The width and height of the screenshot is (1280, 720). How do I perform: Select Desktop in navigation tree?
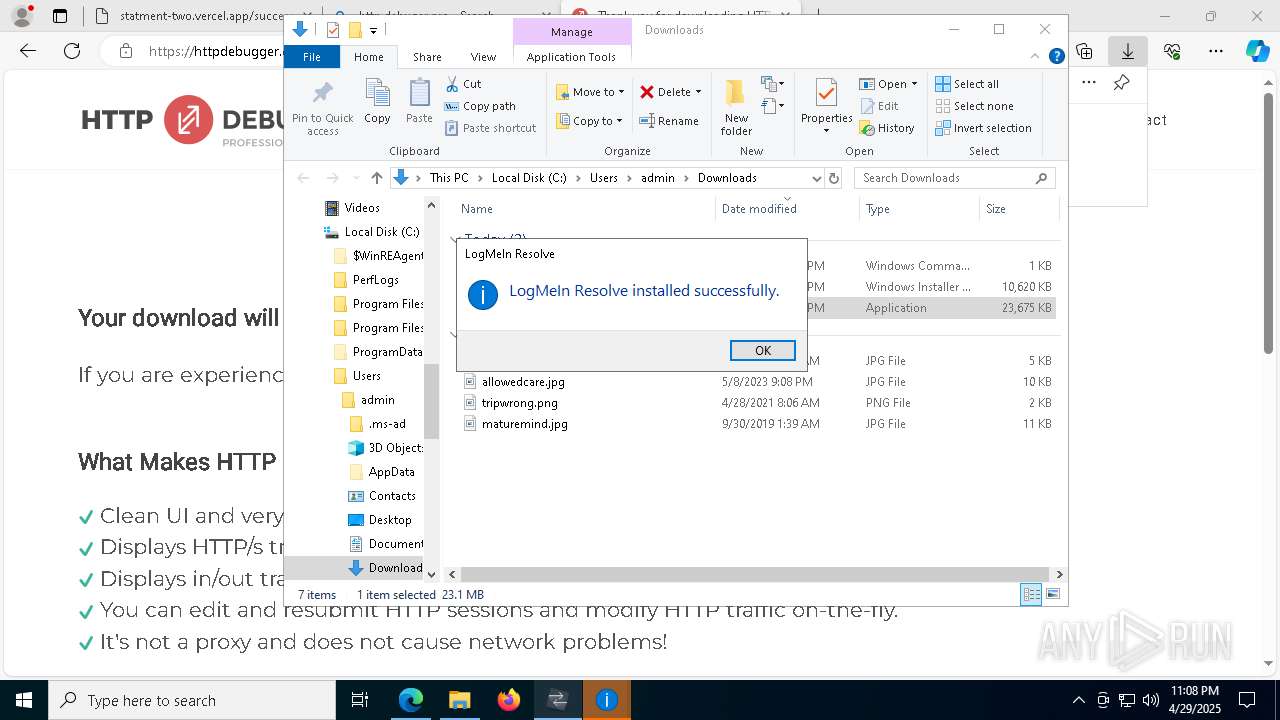(390, 520)
